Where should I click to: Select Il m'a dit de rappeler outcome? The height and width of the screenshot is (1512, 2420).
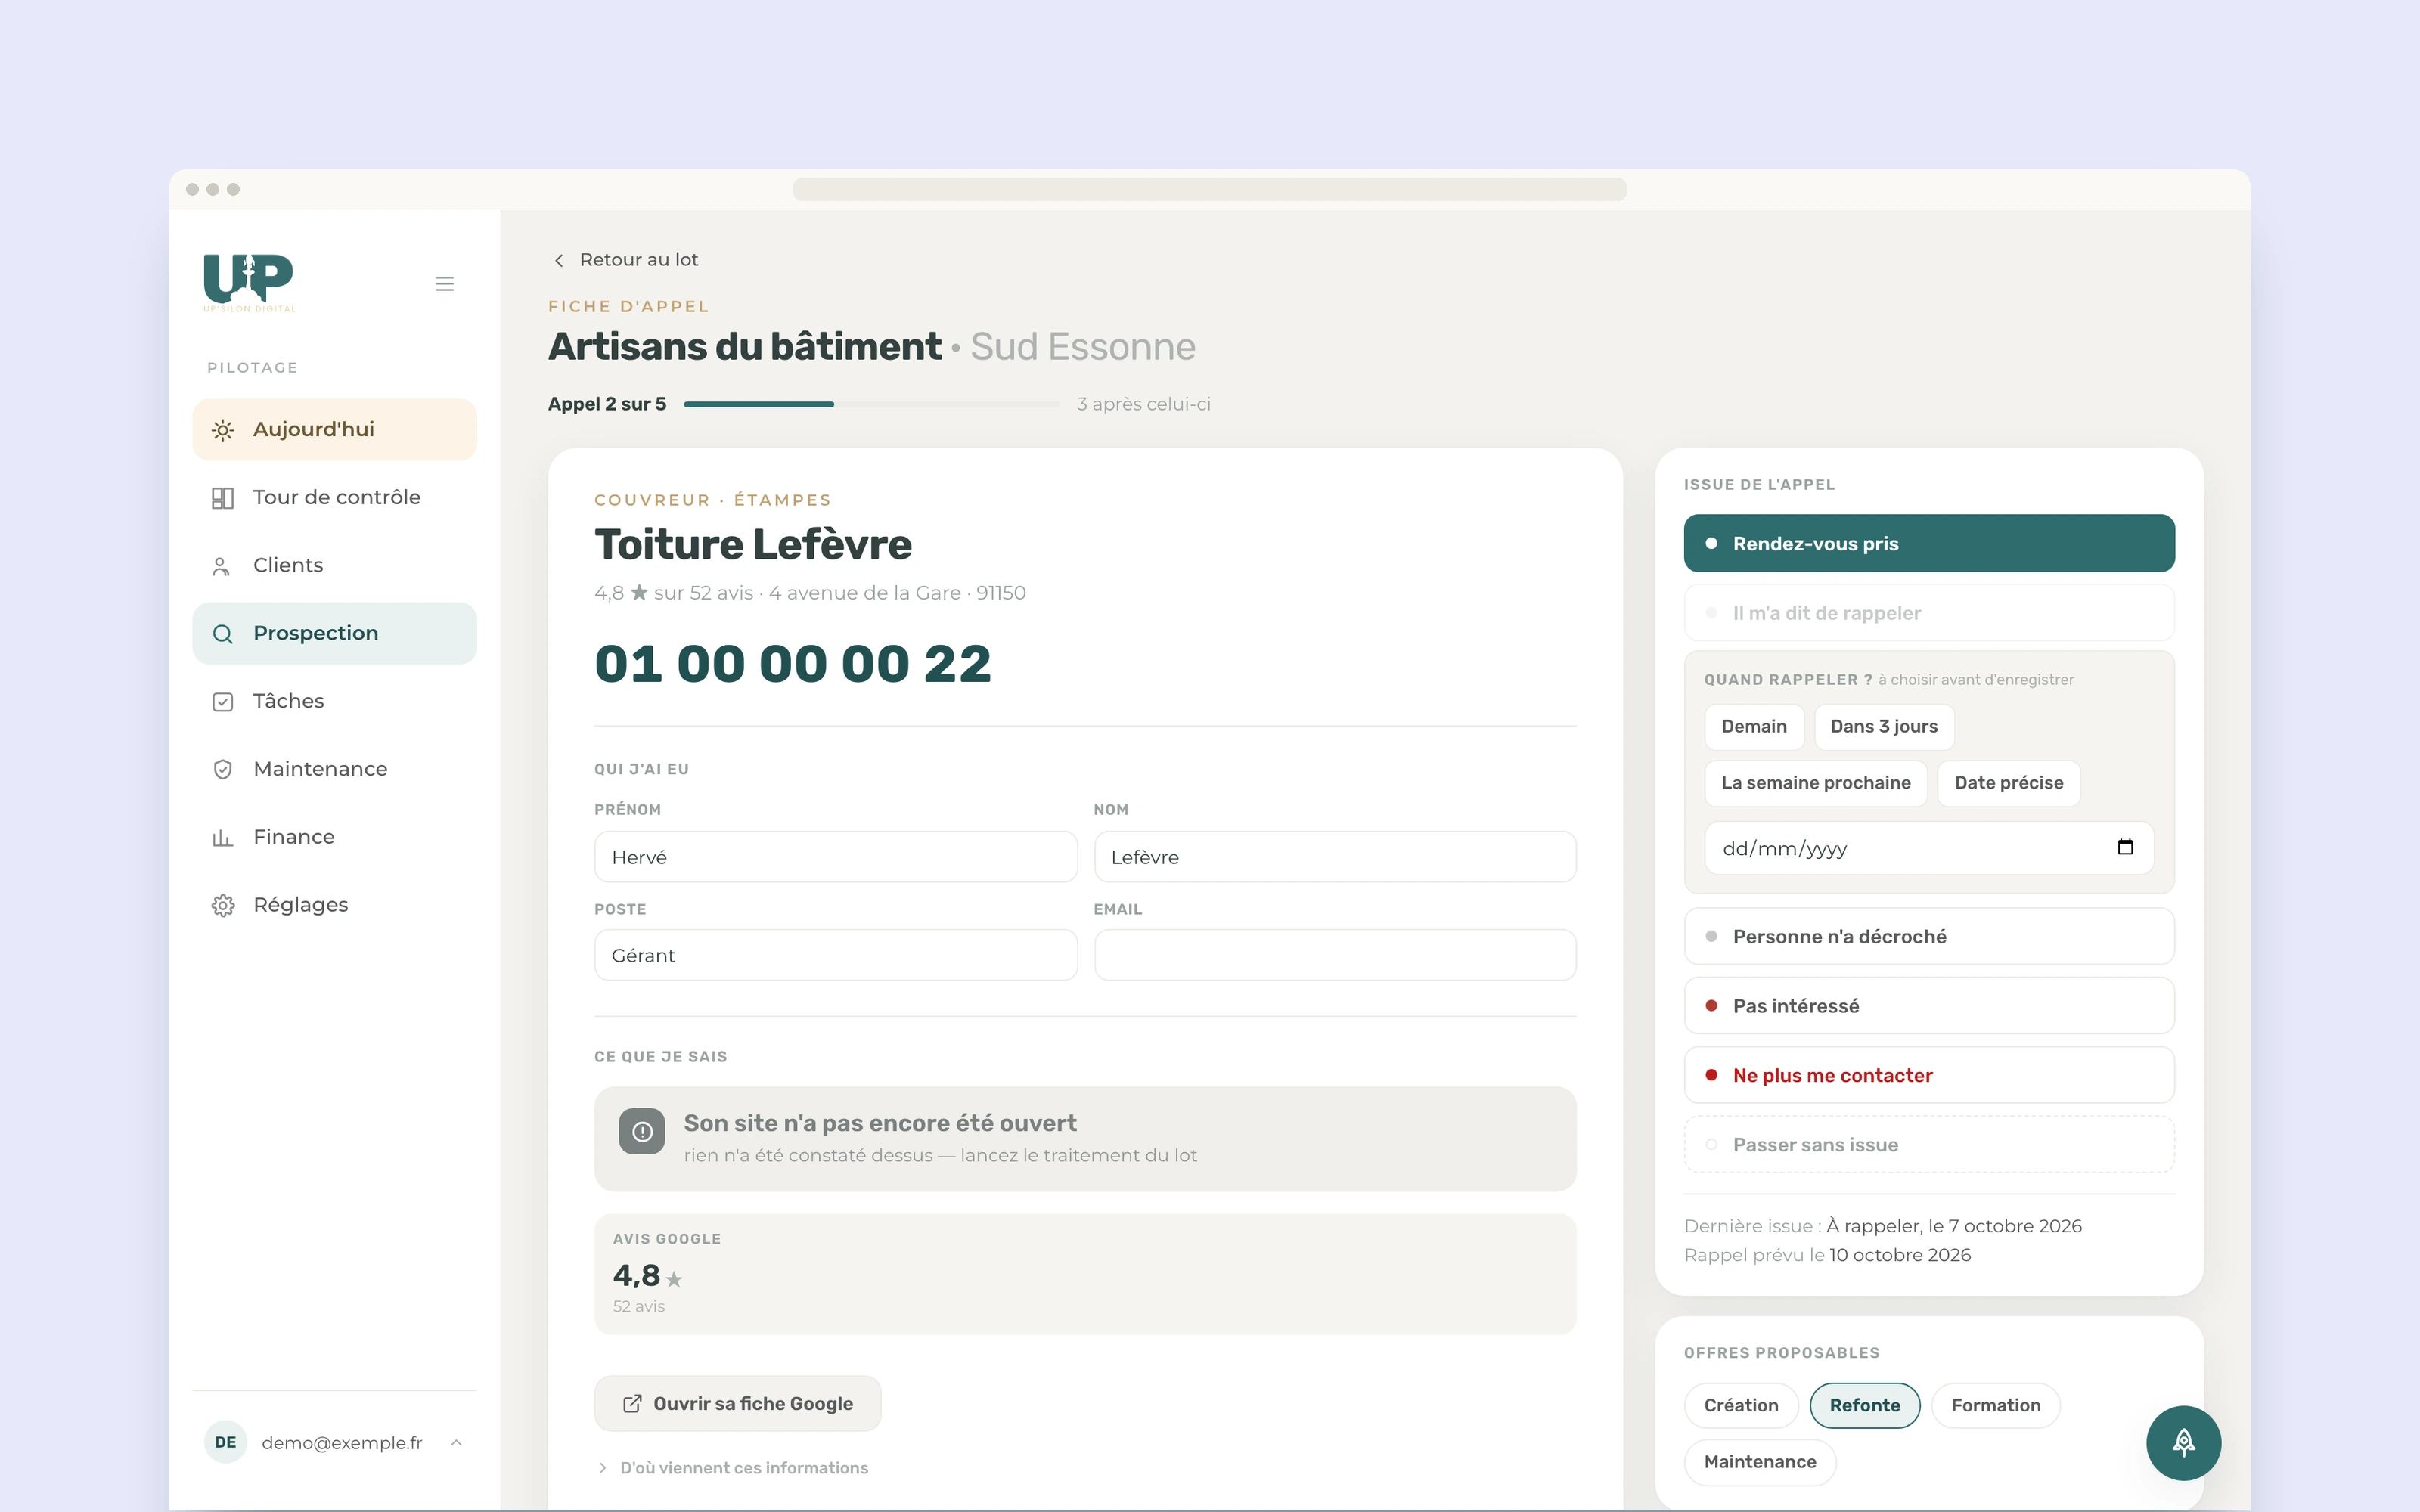pyautogui.click(x=1929, y=613)
